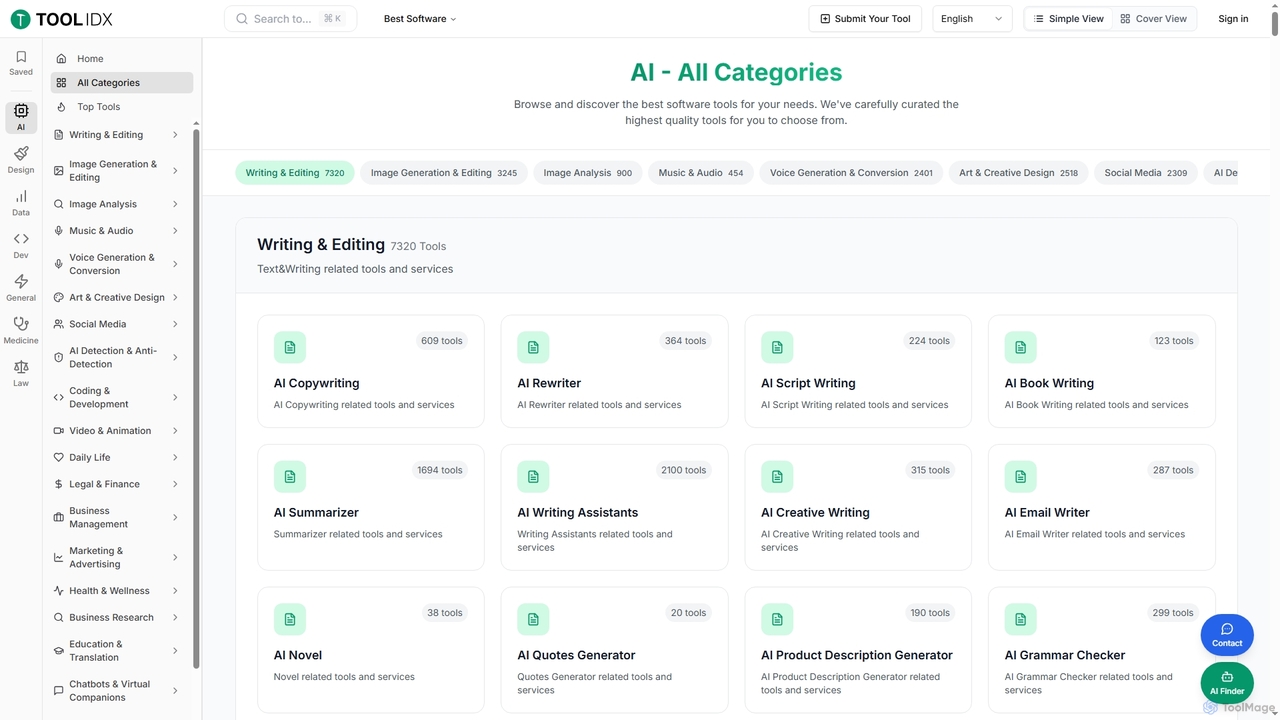Open the Design section icon
1280x720 pixels.
21,160
